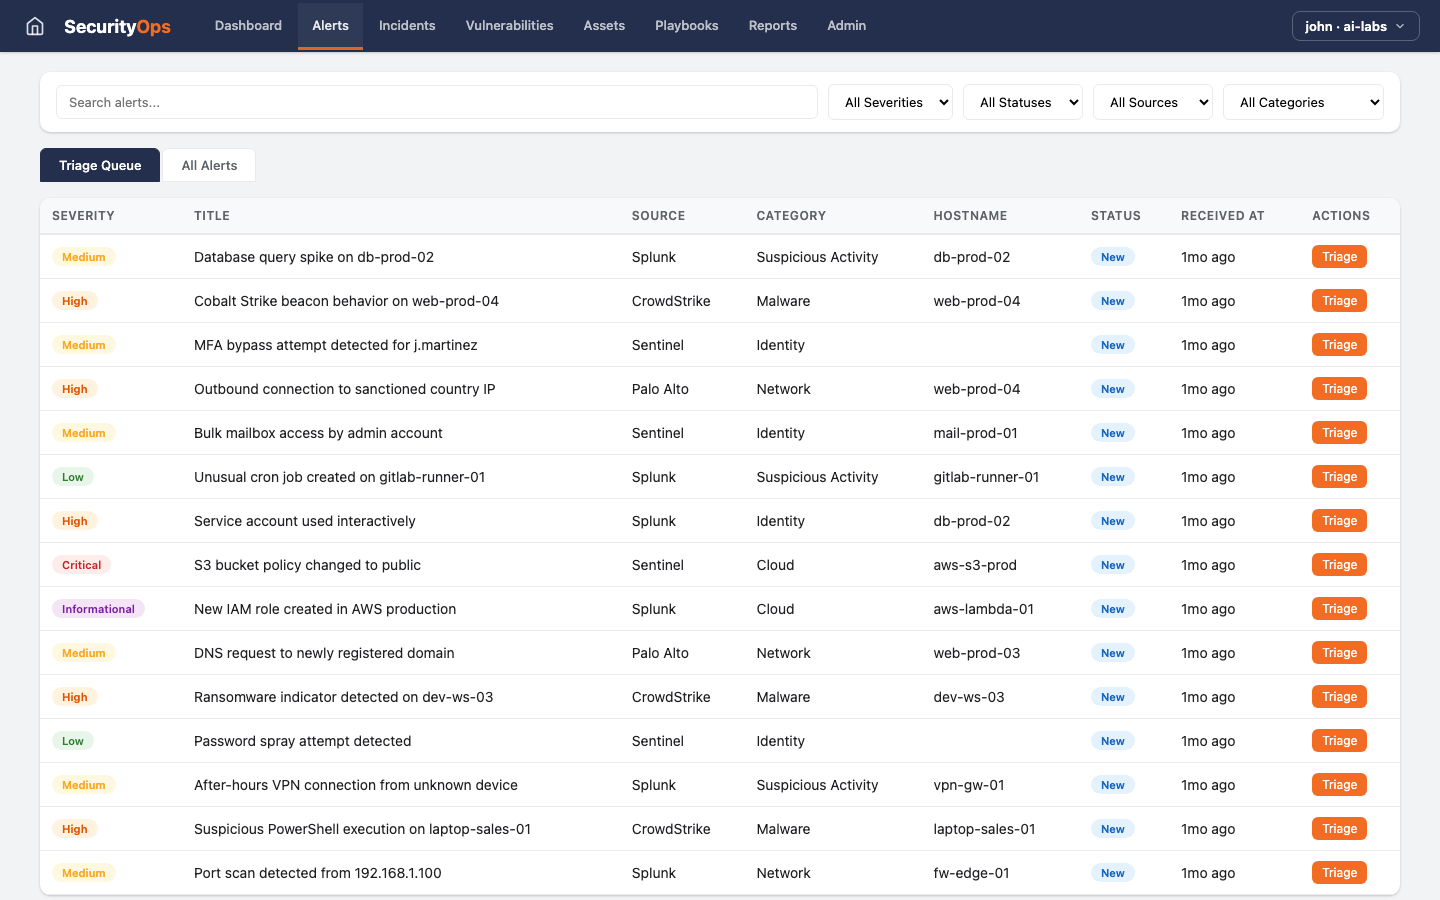The width and height of the screenshot is (1440, 900).
Task: Open the All Categories filter dropdown
Action: pyautogui.click(x=1303, y=101)
